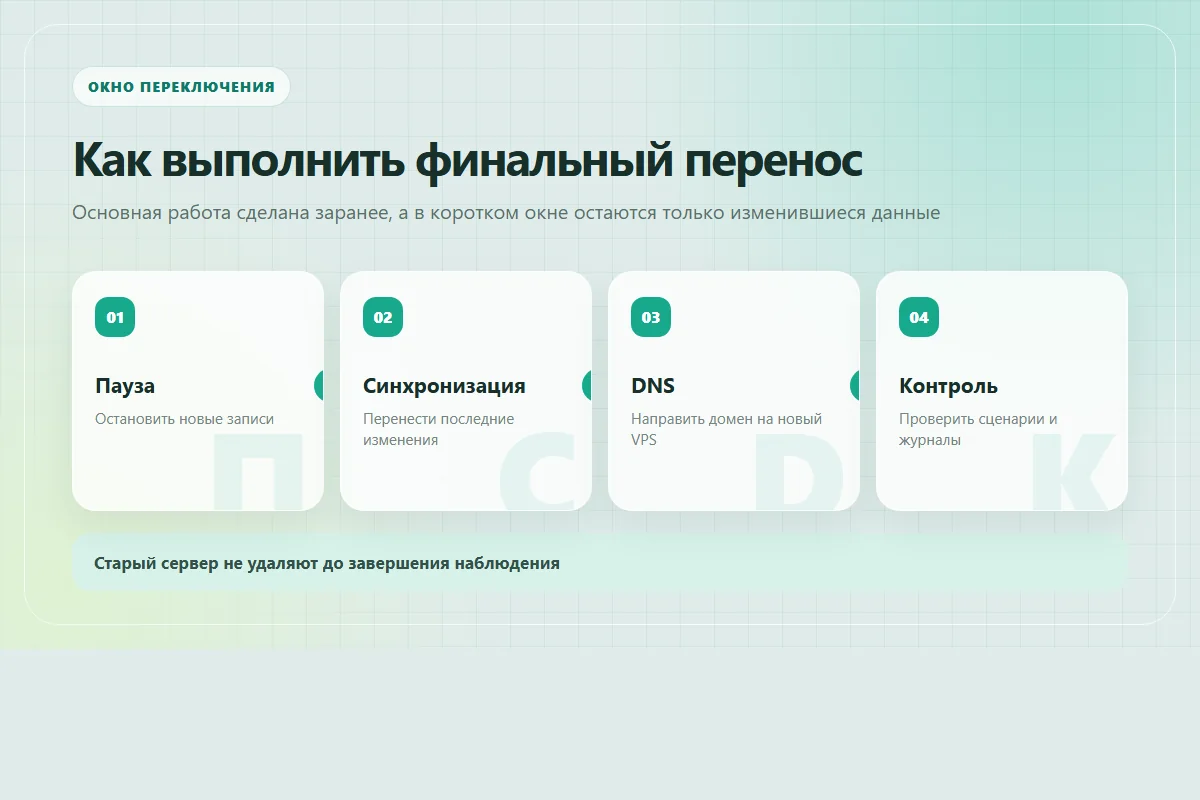This screenshot has height=800, width=1200.
Task: Click the text 'Остановить новые записи'
Action: 184,419
